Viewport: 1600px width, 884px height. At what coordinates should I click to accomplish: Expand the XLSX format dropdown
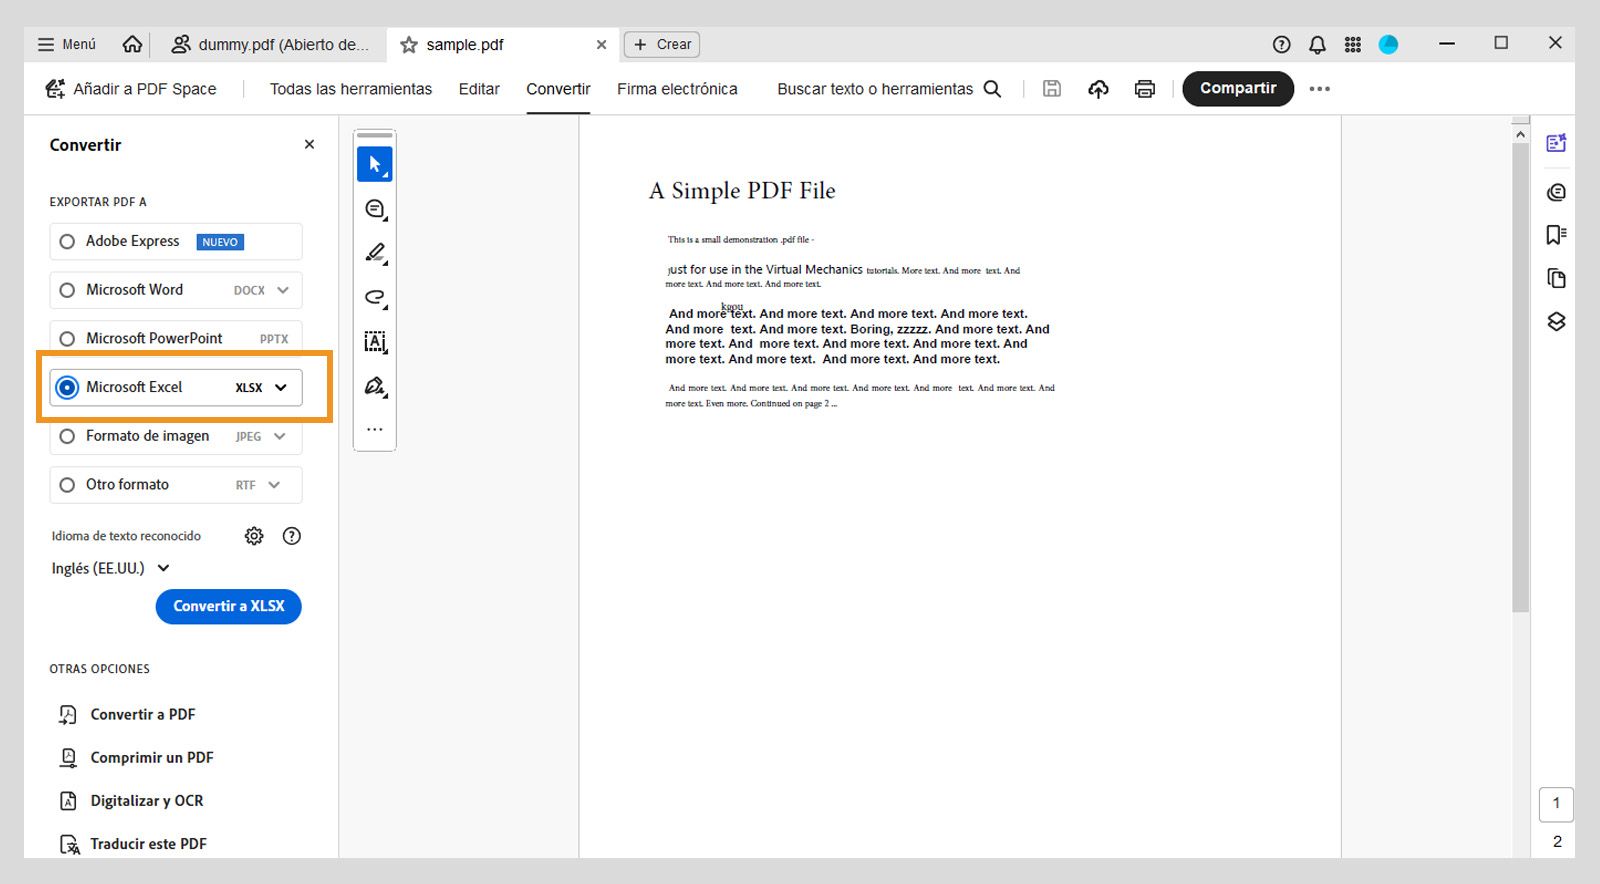pyautogui.click(x=281, y=387)
